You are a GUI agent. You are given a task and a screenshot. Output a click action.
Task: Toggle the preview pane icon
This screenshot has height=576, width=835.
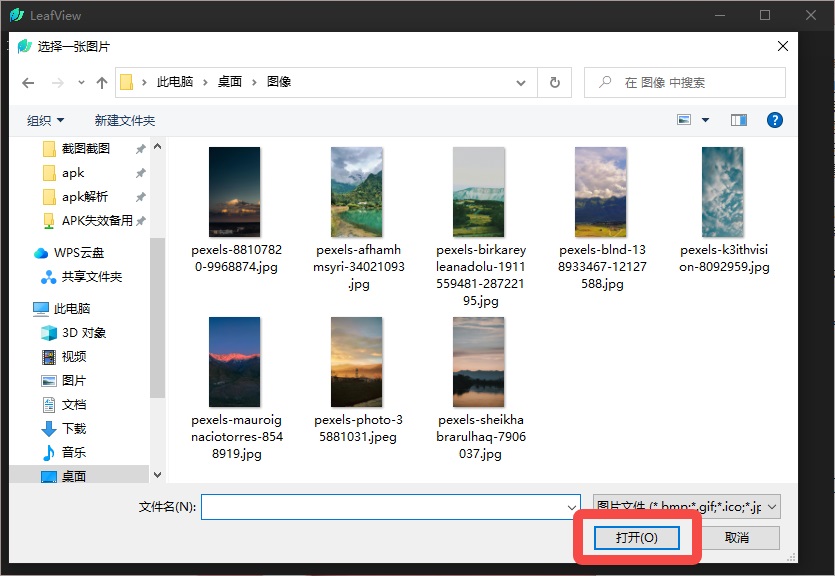click(x=738, y=120)
